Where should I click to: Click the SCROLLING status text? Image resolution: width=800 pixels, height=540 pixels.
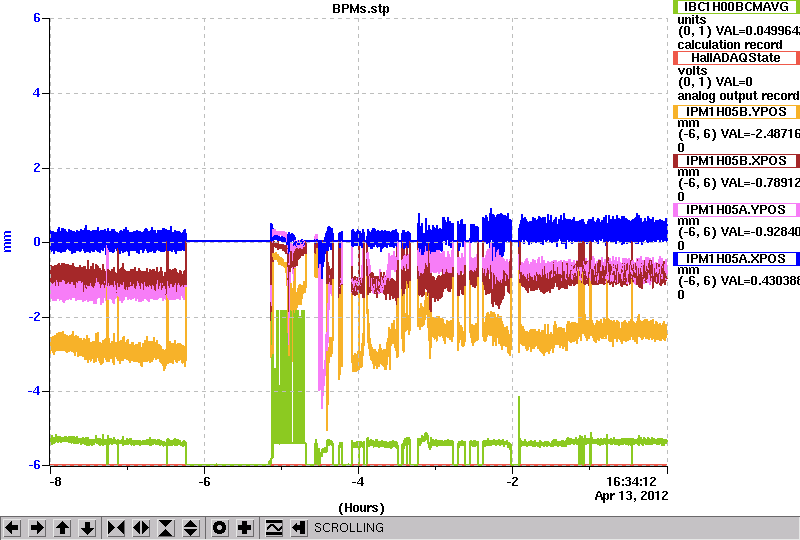(348, 528)
